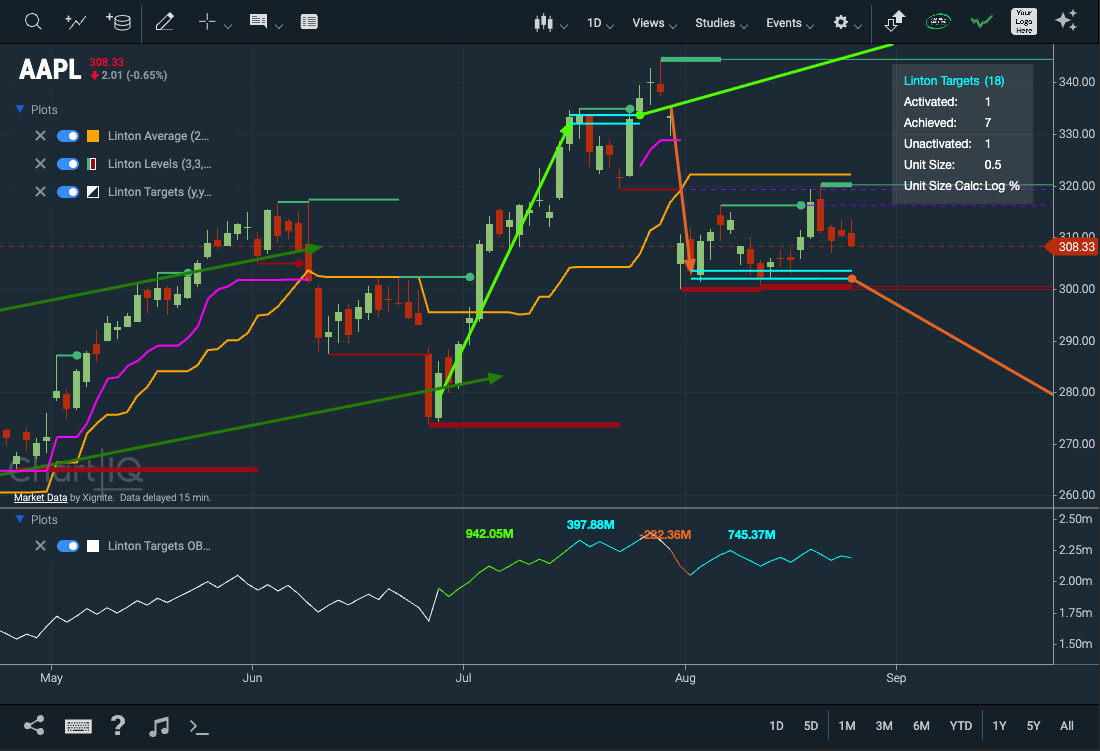Toggle Linton Targets OB... visibility switch
Viewport: 1100px width, 751px height.
(68, 546)
